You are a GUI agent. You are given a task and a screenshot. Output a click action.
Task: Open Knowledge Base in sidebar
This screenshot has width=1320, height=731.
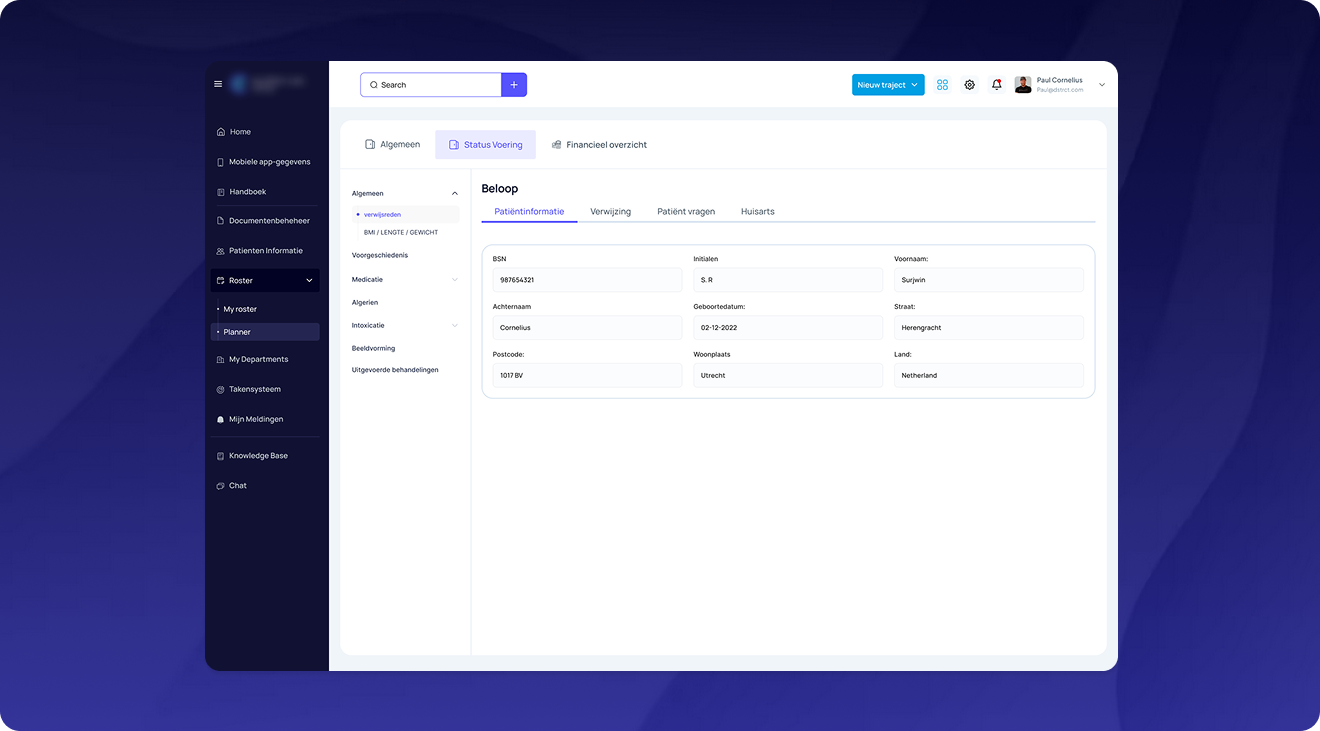[x=258, y=456]
